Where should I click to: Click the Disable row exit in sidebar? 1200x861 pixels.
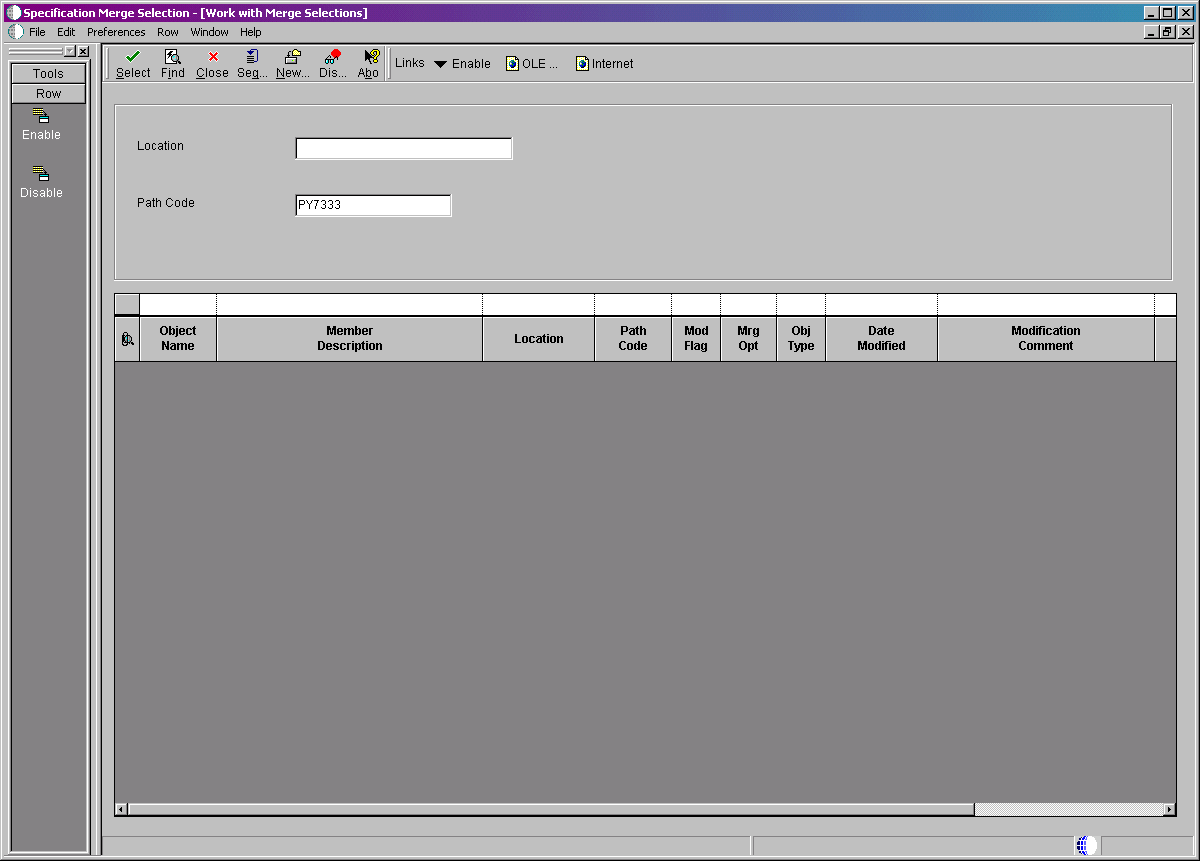click(41, 183)
